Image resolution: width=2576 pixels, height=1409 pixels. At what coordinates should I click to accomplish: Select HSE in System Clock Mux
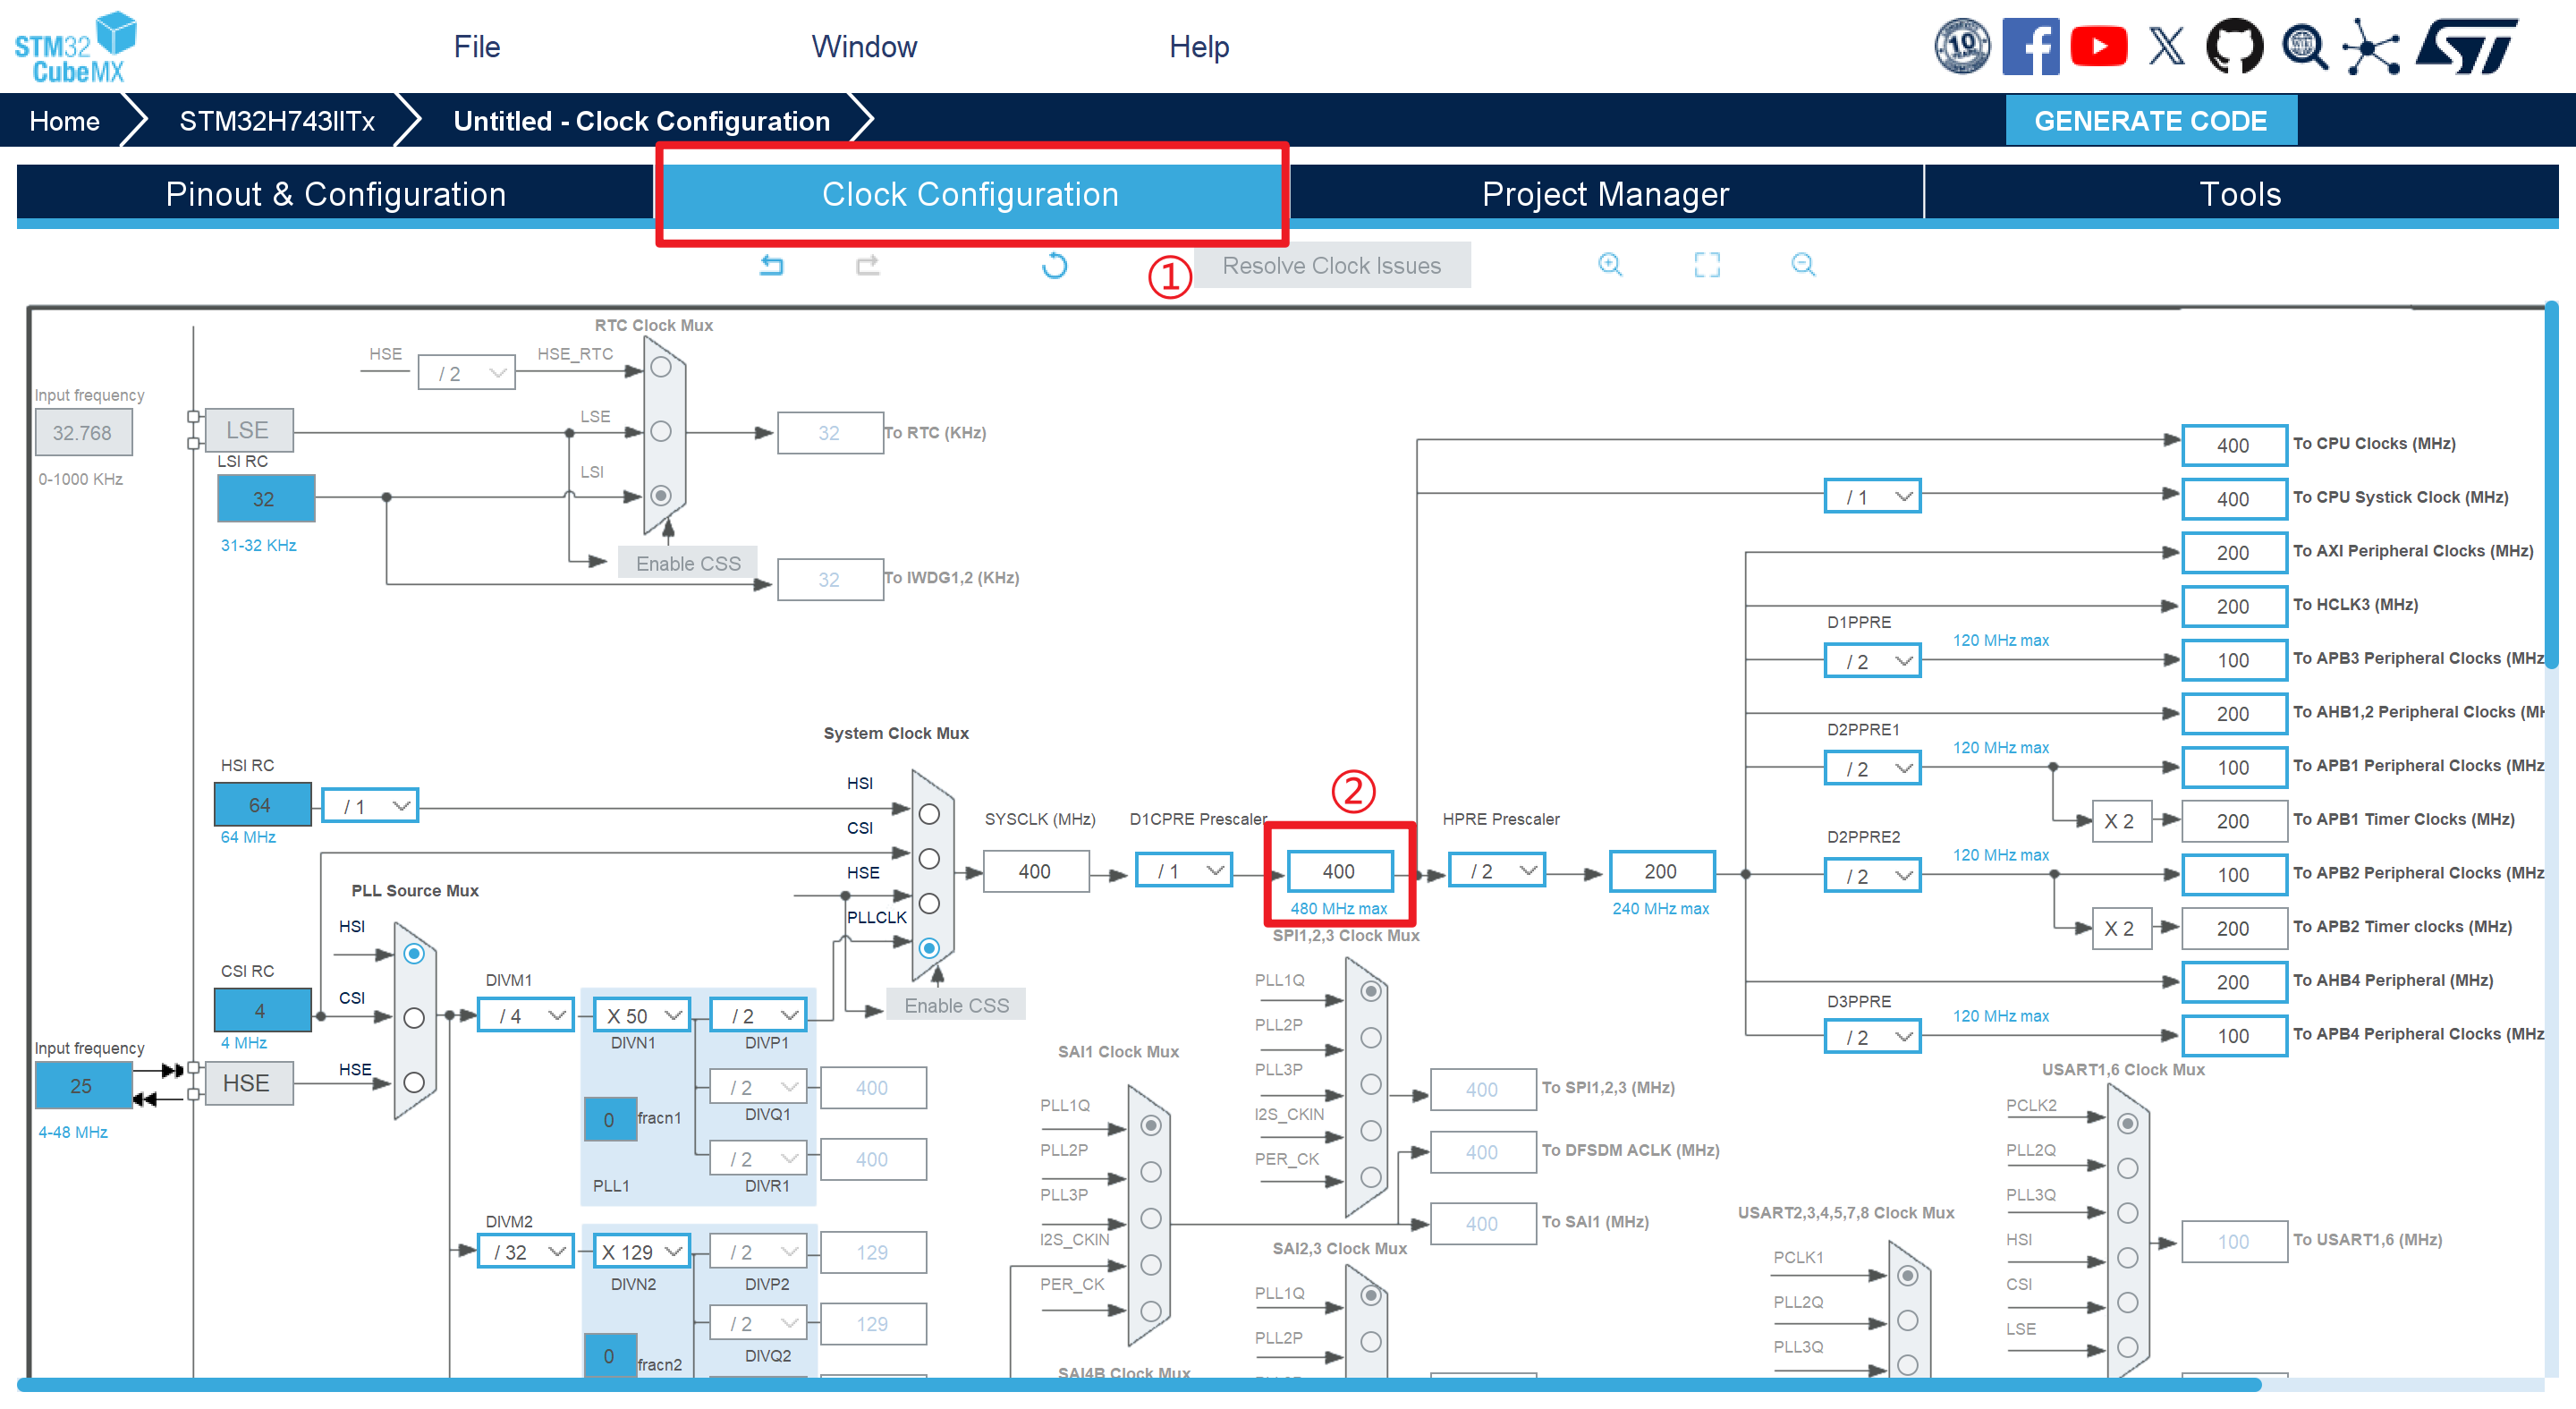tap(929, 903)
